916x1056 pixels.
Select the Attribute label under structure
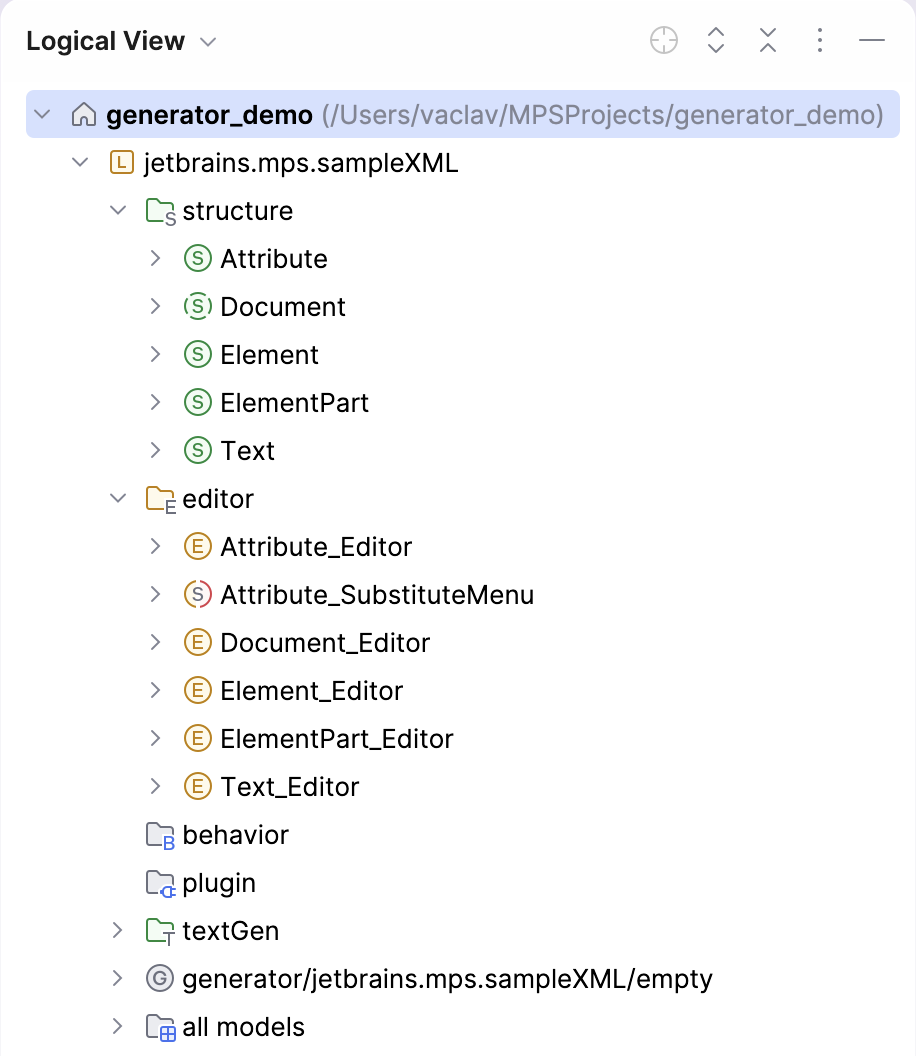pos(274,259)
